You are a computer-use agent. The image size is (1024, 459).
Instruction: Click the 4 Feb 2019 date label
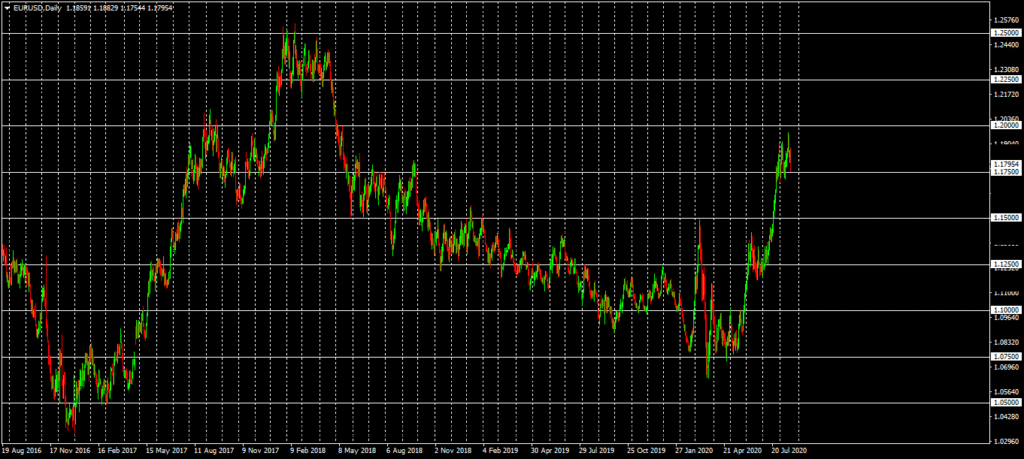click(x=501, y=451)
